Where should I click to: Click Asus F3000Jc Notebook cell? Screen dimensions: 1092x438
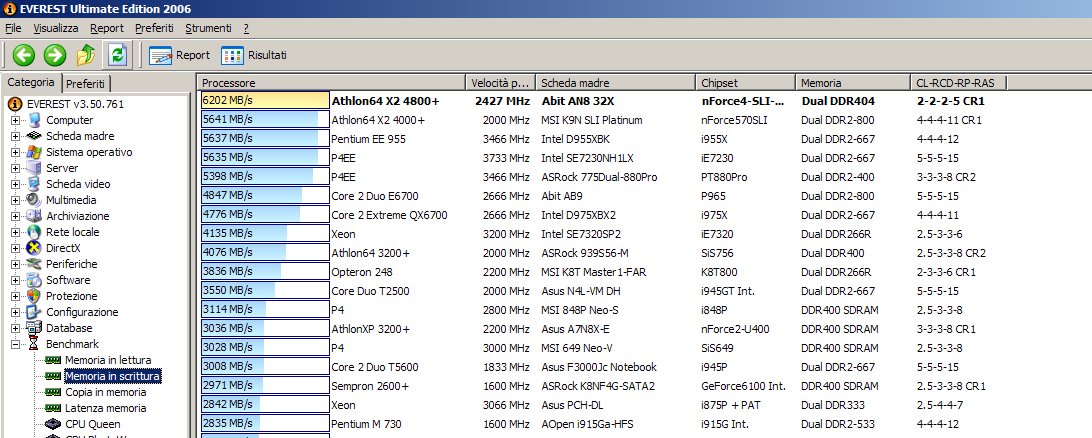coord(599,367)
